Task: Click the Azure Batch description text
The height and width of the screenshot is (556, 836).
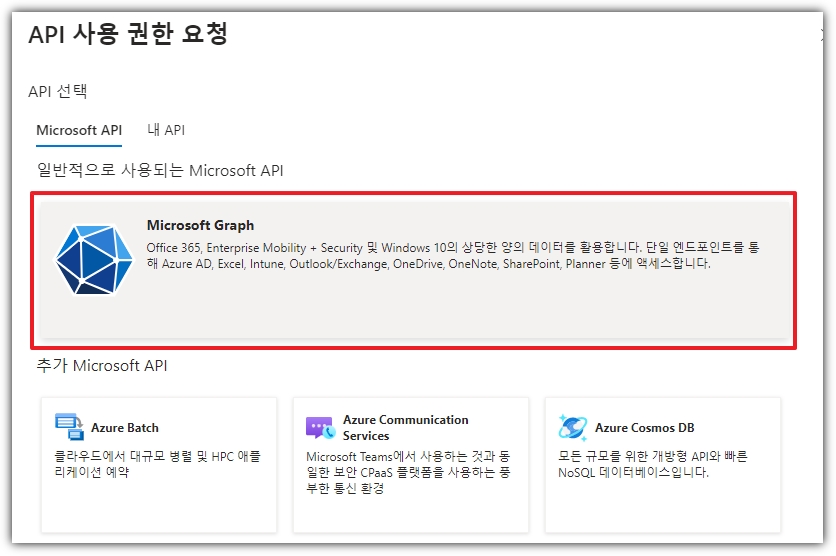Action: 157,464
